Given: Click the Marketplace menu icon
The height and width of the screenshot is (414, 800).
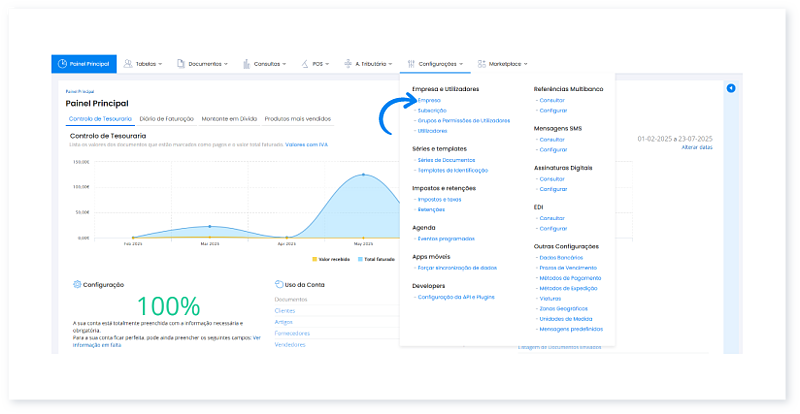Looking at the screenshot, I should [482, 64].
